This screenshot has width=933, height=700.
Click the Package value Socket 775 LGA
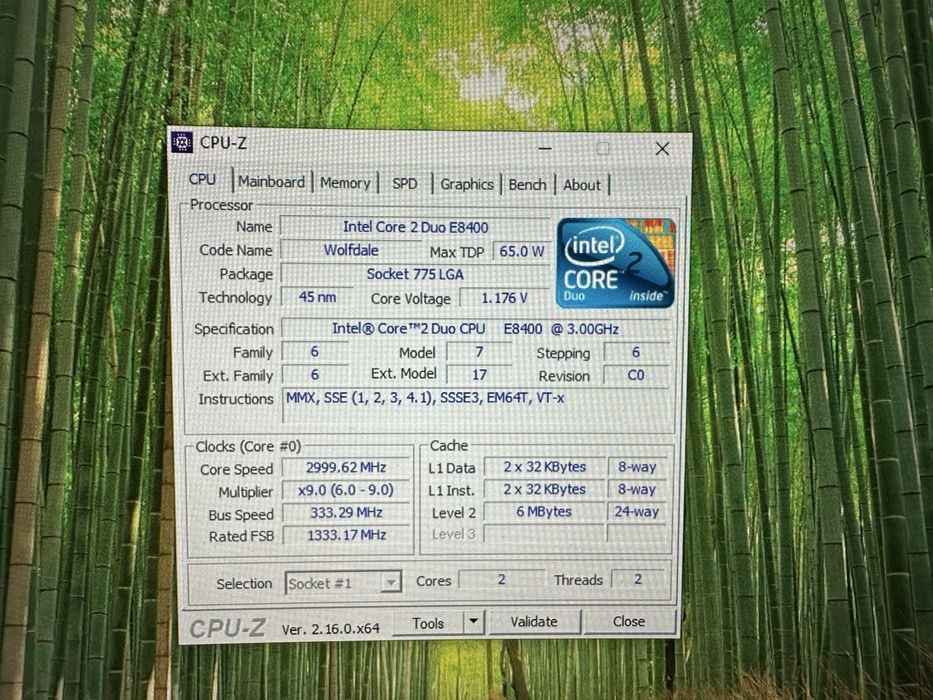click(x=415, y=274)
